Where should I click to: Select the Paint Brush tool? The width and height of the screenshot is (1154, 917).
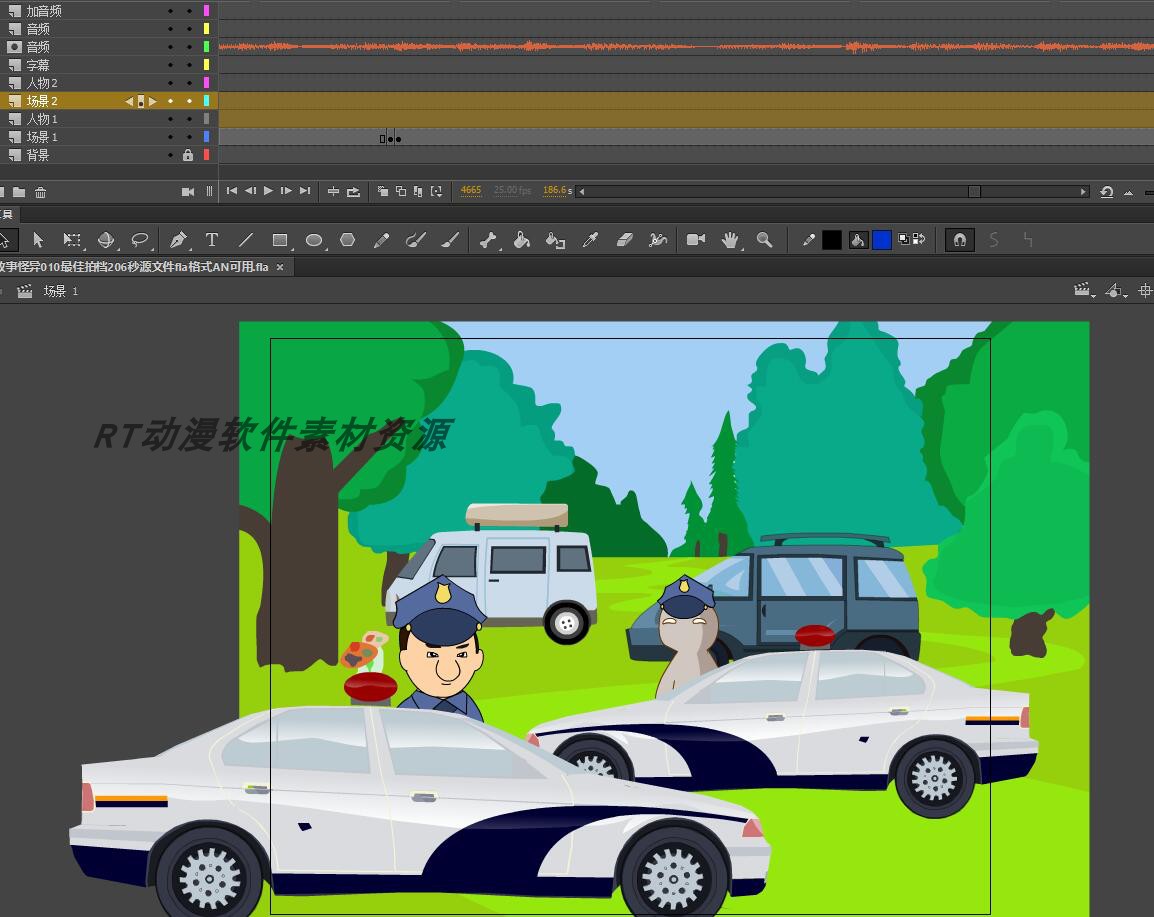[x=416, y=240]
